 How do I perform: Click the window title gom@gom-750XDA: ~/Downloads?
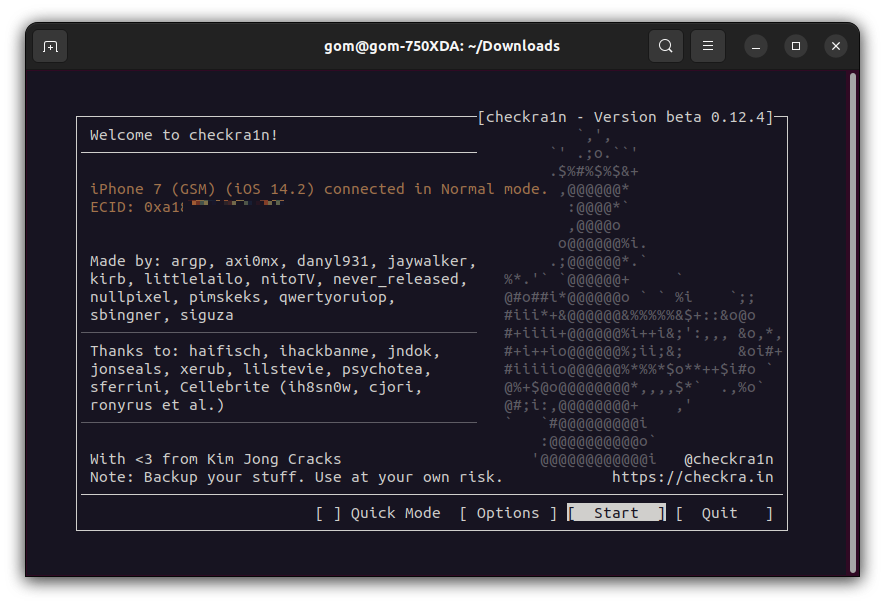(x=442, y=46)
